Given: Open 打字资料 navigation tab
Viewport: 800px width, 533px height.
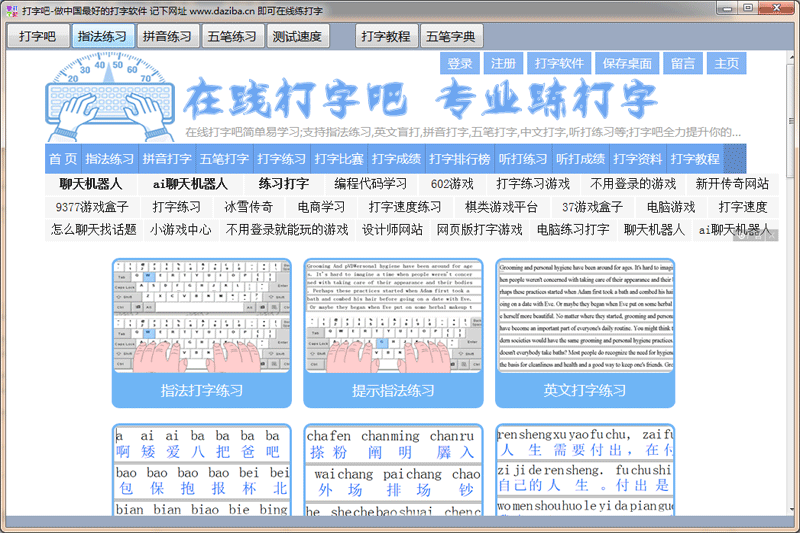Looking at the screenshot, I should (x=638, y=159).
